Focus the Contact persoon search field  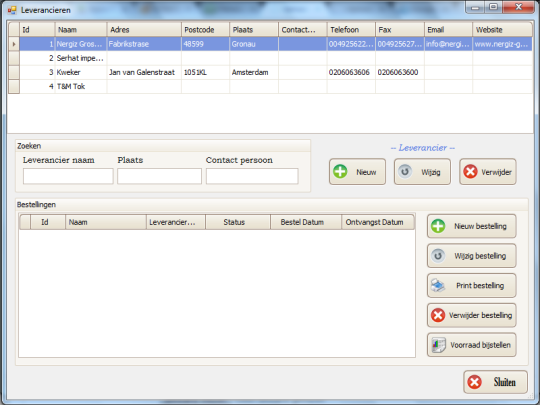252,176
